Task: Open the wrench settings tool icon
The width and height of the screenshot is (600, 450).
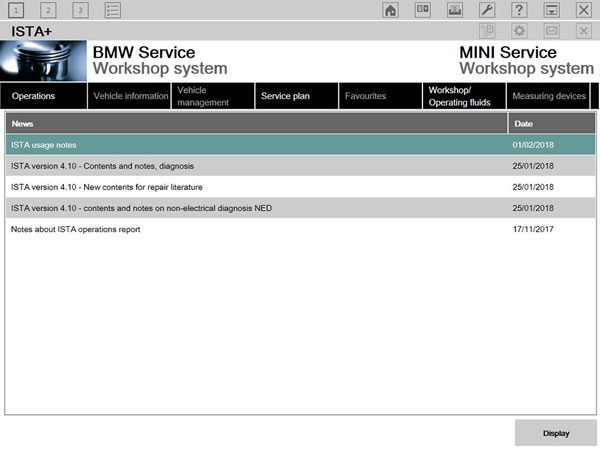Action: click(487, 10)
